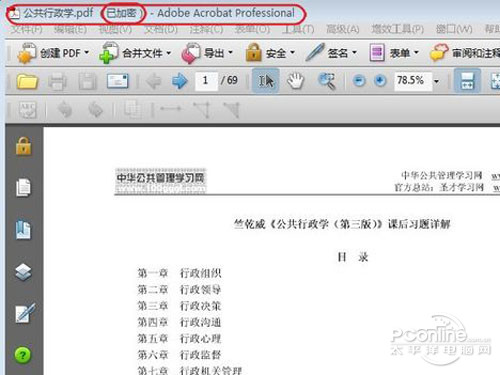The image size is (500, 375).
Task: Click the Print icon
Action: pos(57,81)
